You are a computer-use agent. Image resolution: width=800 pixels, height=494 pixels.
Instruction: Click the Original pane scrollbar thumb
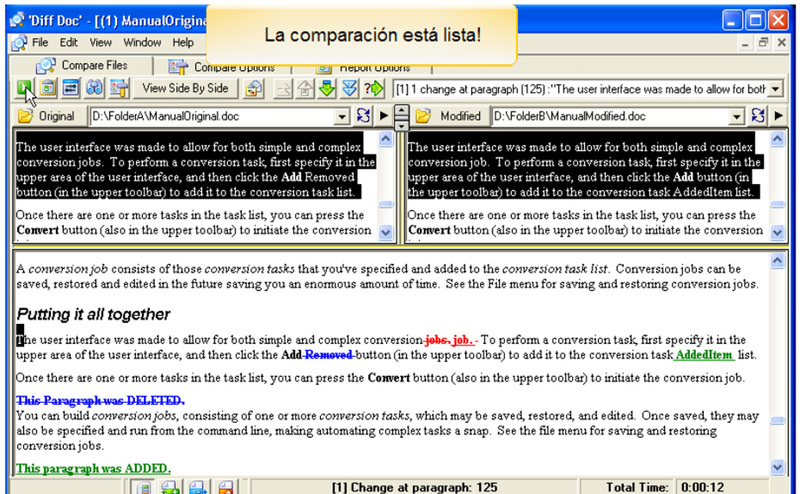[386, 205]
